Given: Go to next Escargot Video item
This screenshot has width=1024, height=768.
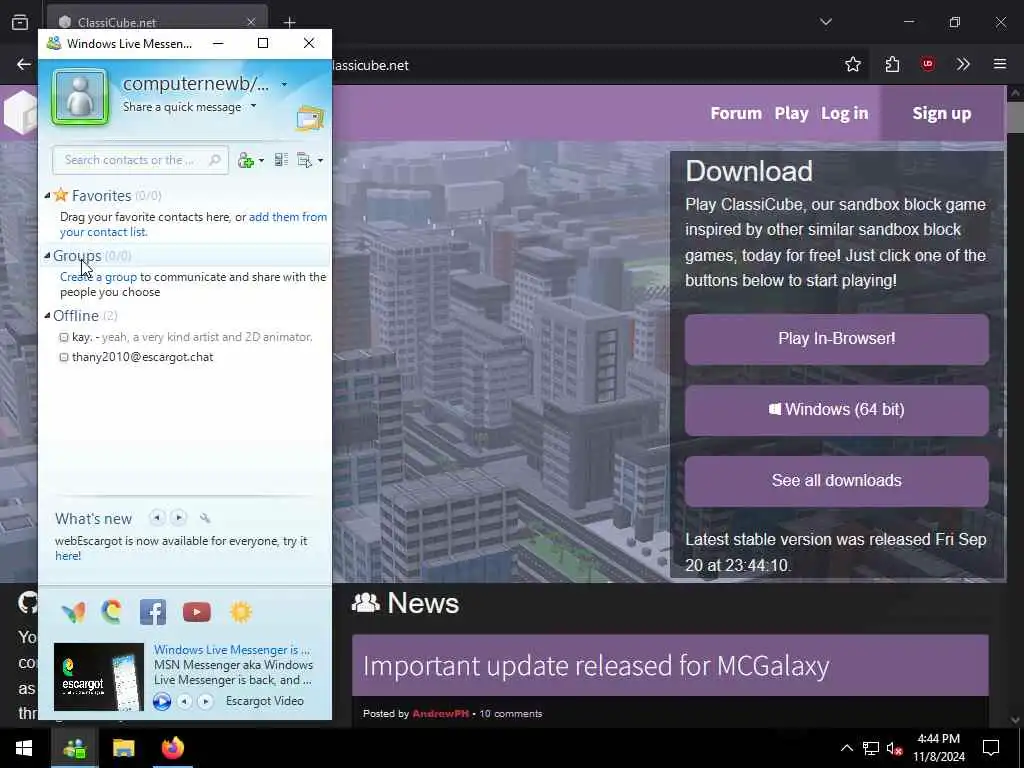Looking at the screenshot, I should [x=205, y=701].
